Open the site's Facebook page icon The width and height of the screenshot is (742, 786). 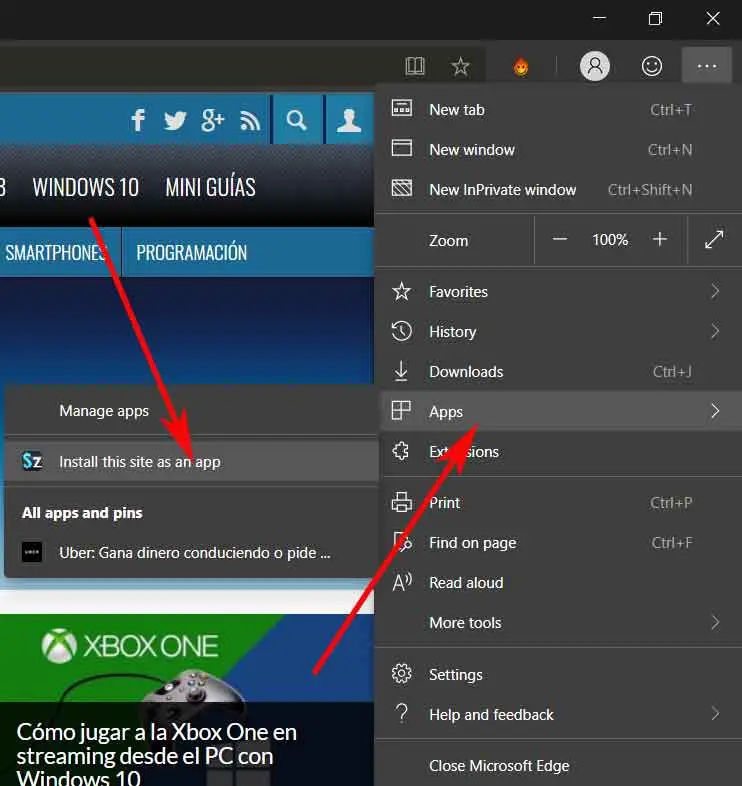[x=138, y=120]
